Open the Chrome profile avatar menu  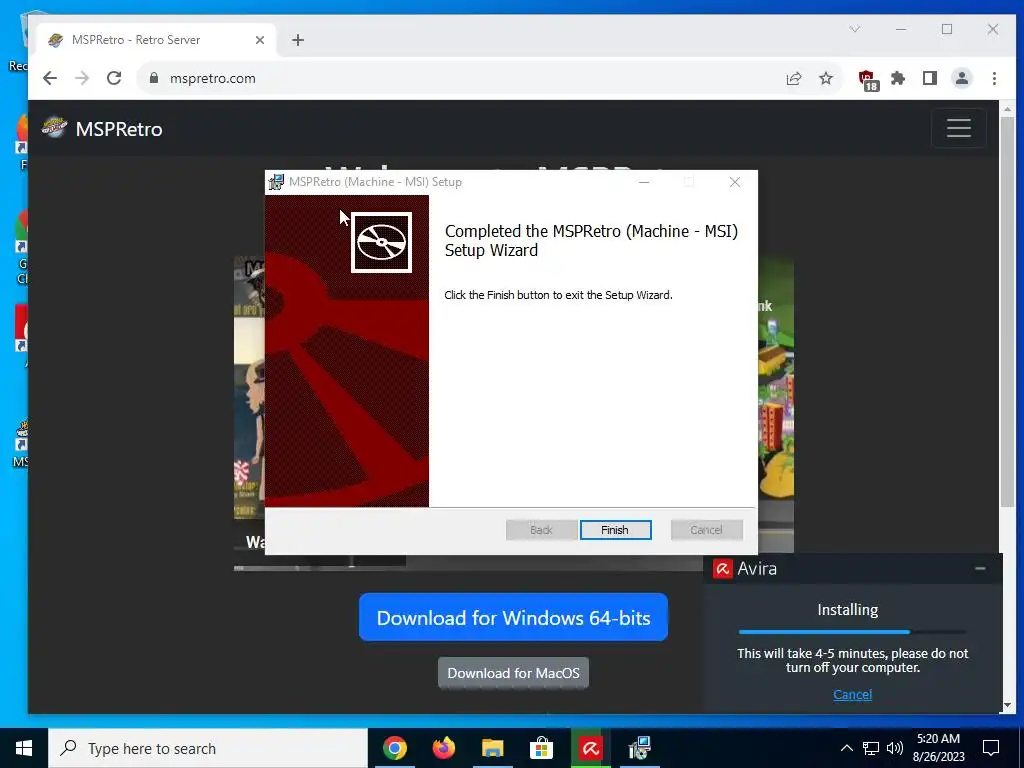point(962,78)
